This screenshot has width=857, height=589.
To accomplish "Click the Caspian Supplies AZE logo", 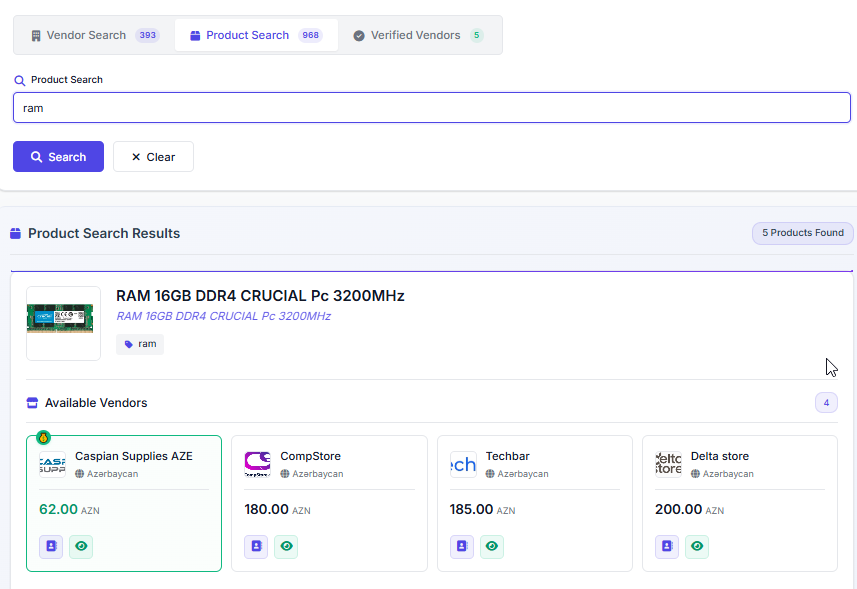I will (x=52, y=464).
